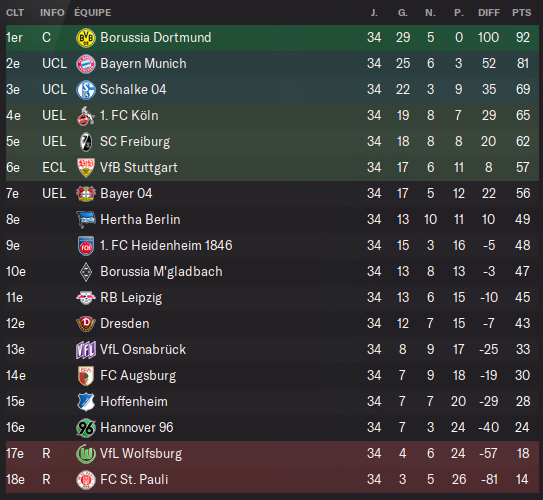Select the VfL Osnabrück team name
Image resolution: width=543 pixels, height=500 pixels.
pos(143,349)
